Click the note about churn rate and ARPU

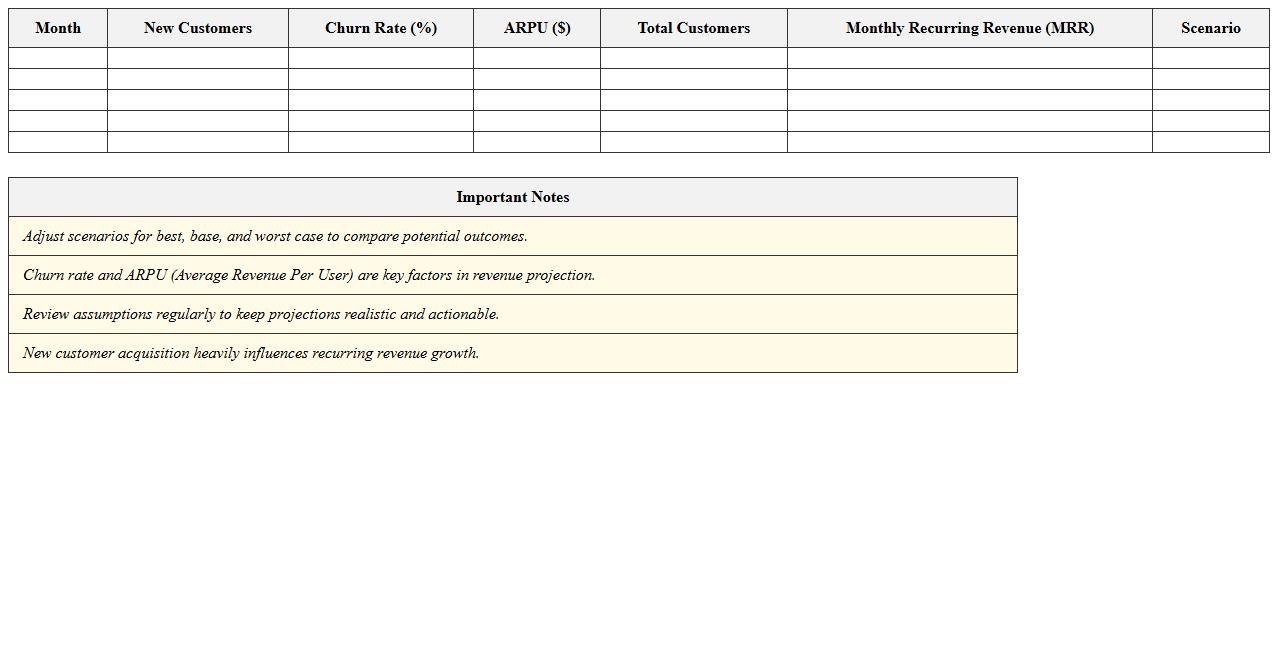(x=309, y=275)
